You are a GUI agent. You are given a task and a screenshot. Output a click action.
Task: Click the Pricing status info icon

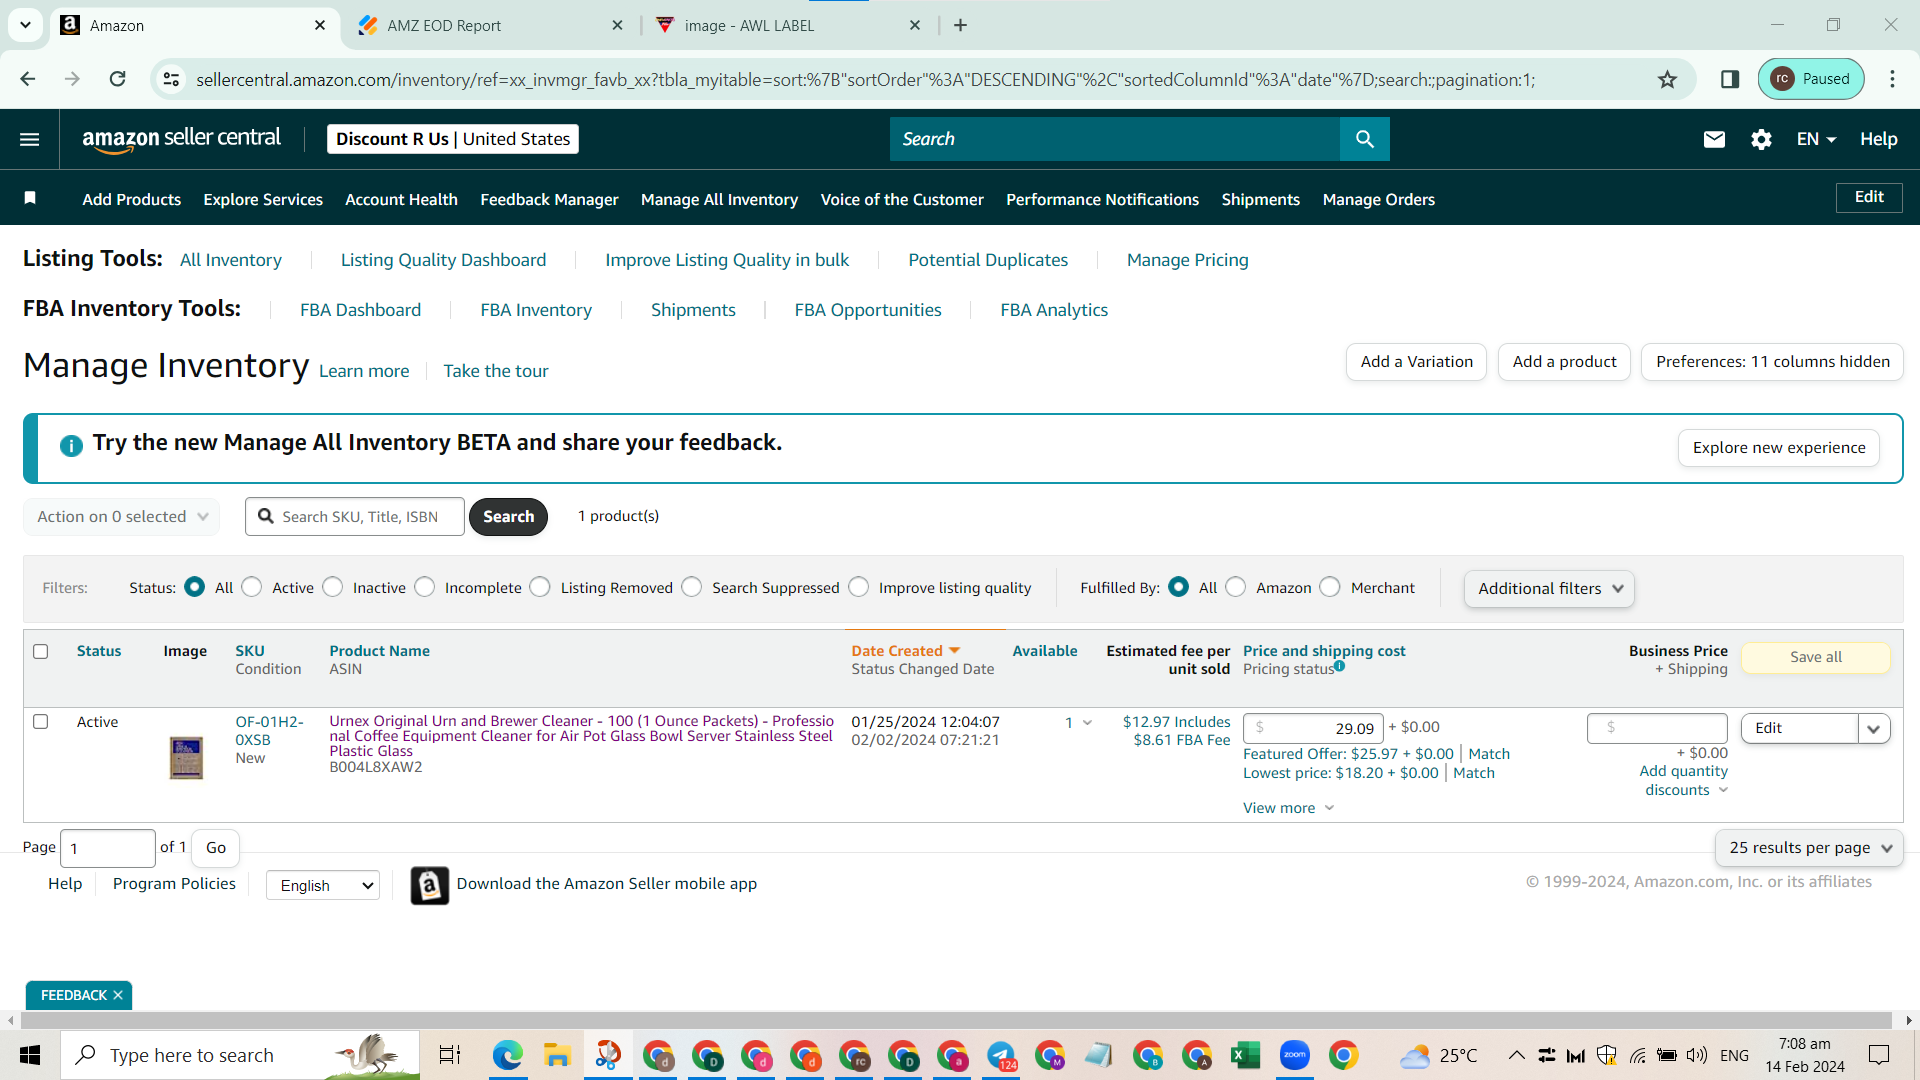[1339, 666]
